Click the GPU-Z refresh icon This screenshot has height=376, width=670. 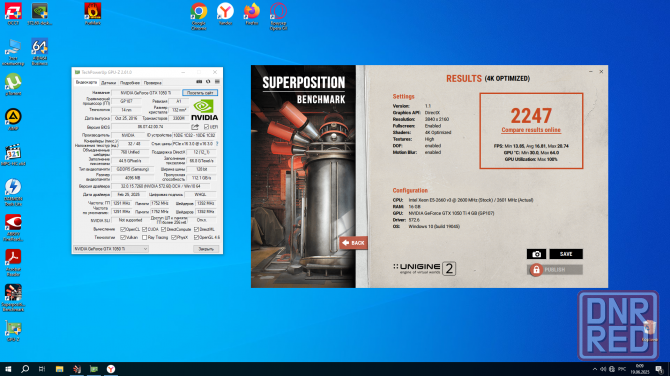click(x=208, y=82)
